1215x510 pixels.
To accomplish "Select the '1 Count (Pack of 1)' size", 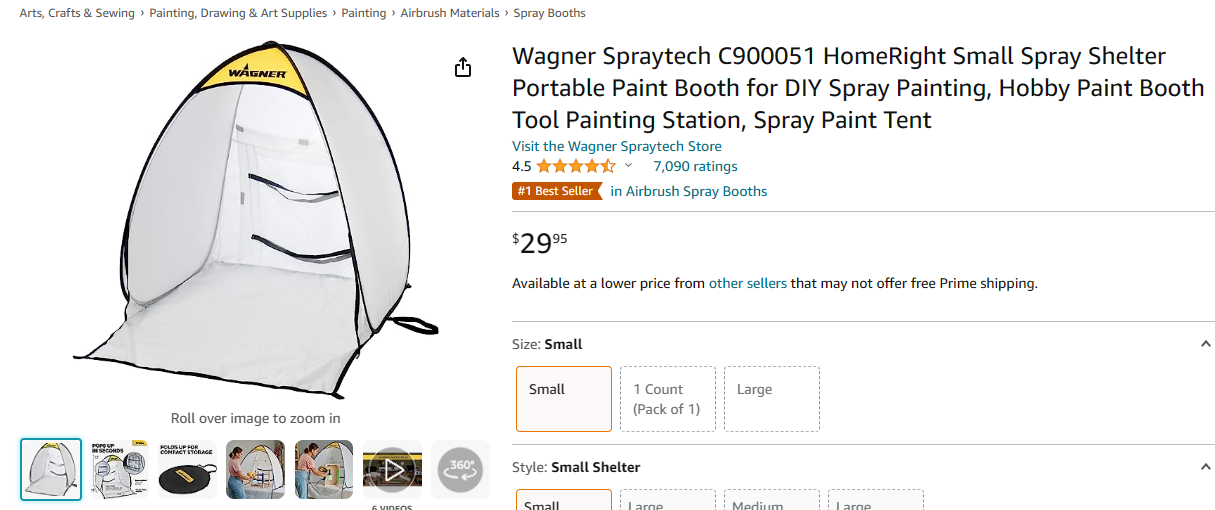I will 667,398.
